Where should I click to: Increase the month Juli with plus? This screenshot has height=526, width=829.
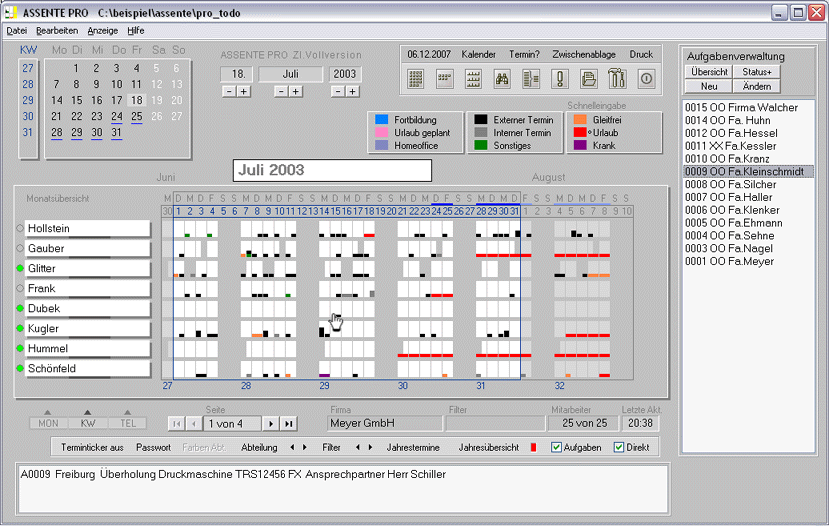pyautogui.click(x=296, y=91)
